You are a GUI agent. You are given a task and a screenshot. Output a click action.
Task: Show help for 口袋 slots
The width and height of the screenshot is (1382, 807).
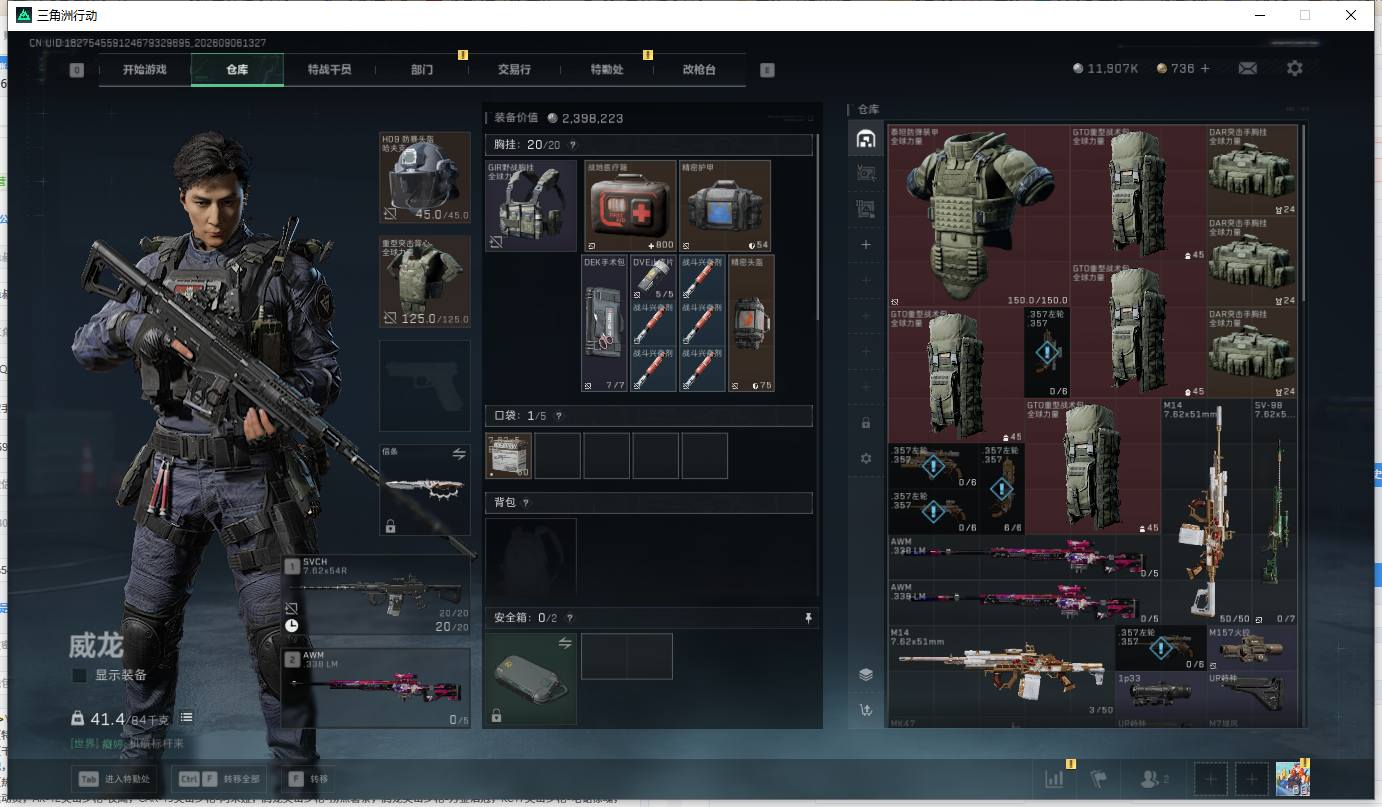[558, 416]
